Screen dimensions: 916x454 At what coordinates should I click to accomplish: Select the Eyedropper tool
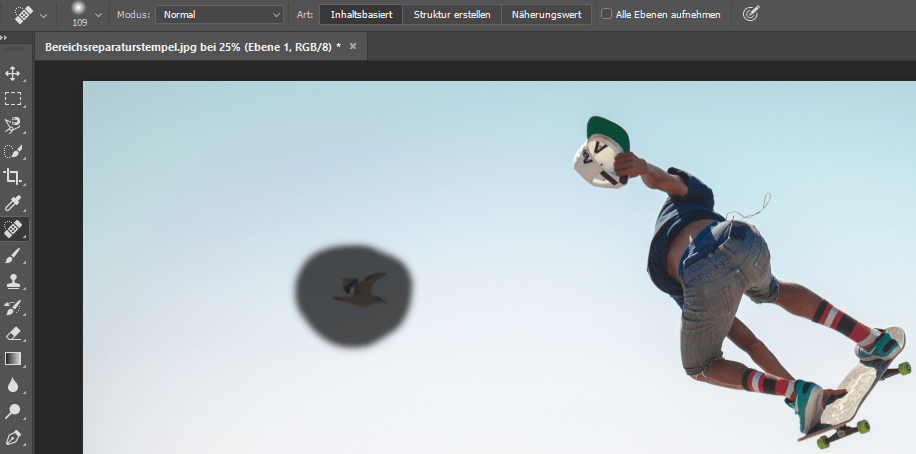(x=13, y=203)
